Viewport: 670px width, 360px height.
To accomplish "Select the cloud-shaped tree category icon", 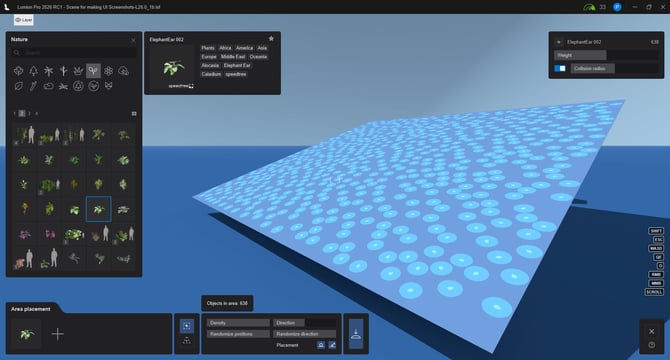I will [x=123, y=71].
